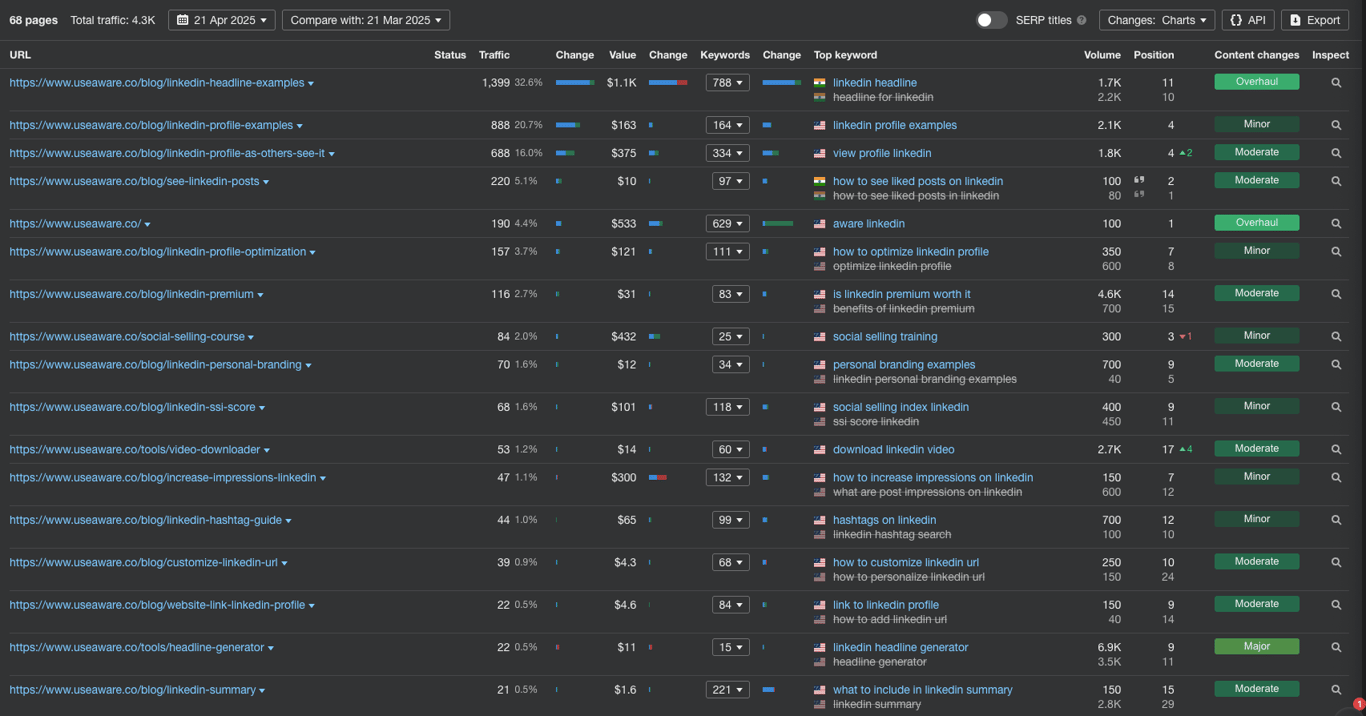
Task: Click the Major badge for headline-generator row
Action: [1257, 646]
